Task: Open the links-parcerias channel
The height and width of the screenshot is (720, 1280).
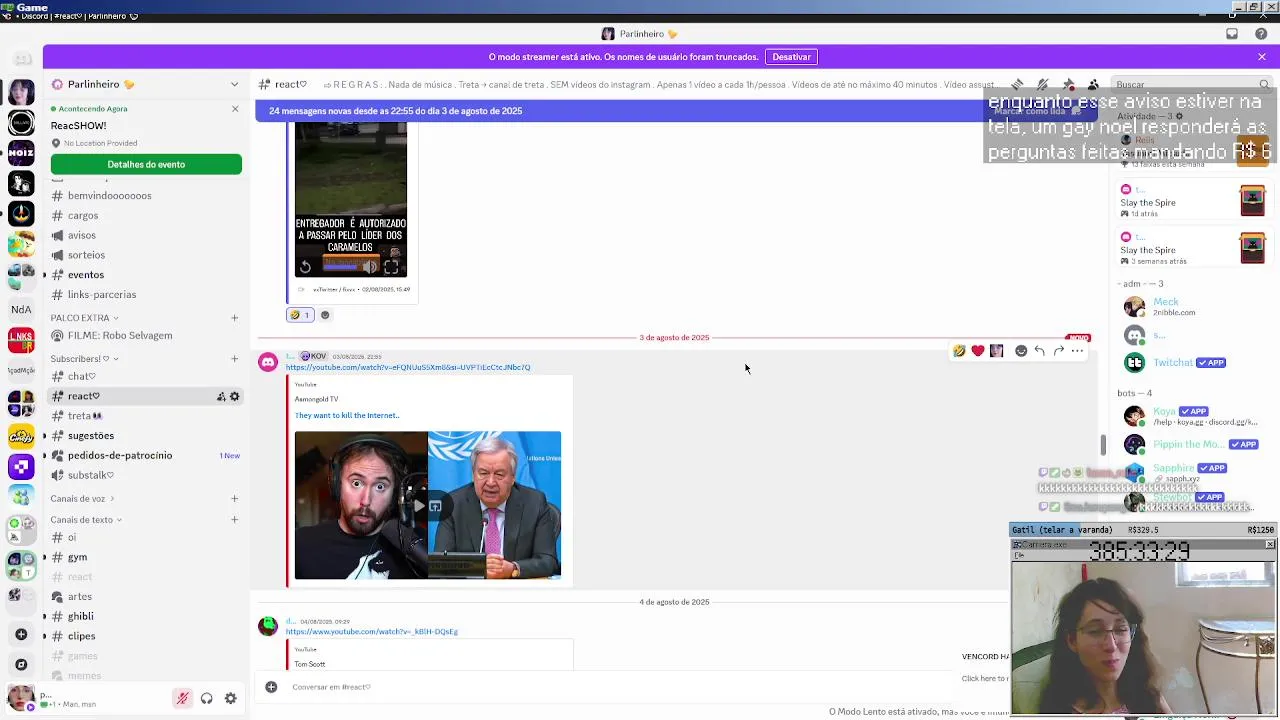Action: (101, 295)
